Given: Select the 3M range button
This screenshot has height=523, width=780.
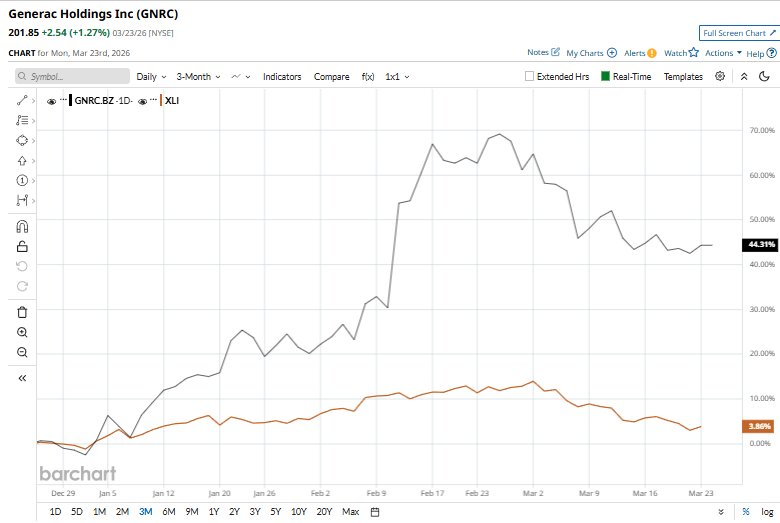Looking at the screenshot, I should pos(146,512).
